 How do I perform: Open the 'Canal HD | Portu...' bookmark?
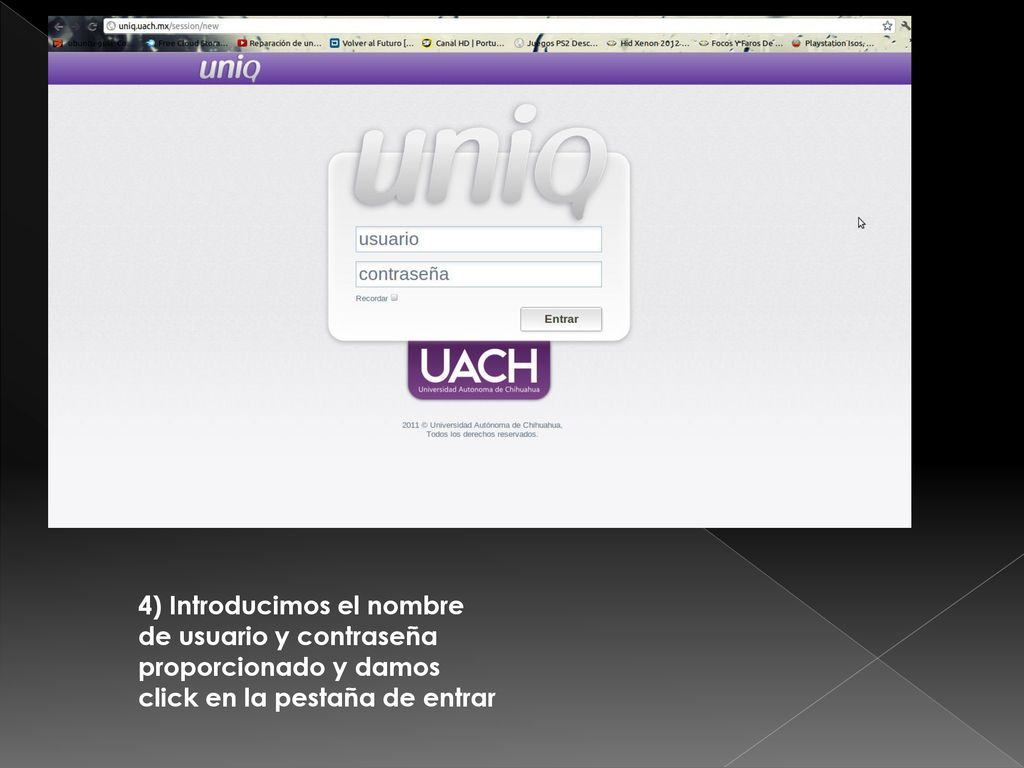463,43
